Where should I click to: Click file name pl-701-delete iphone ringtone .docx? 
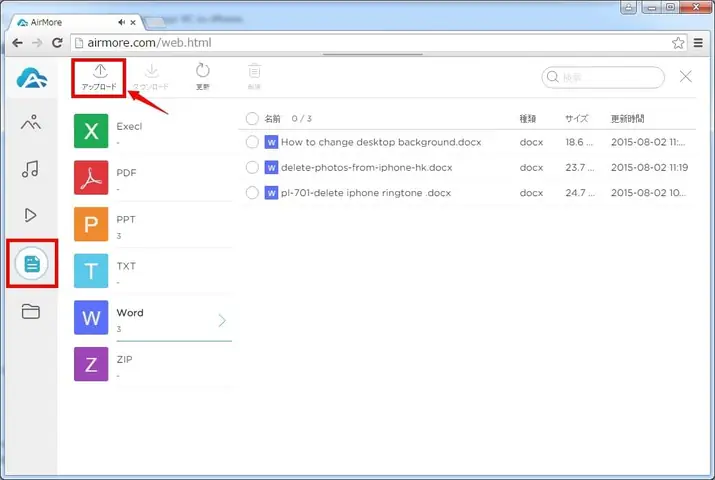(366, 193)
